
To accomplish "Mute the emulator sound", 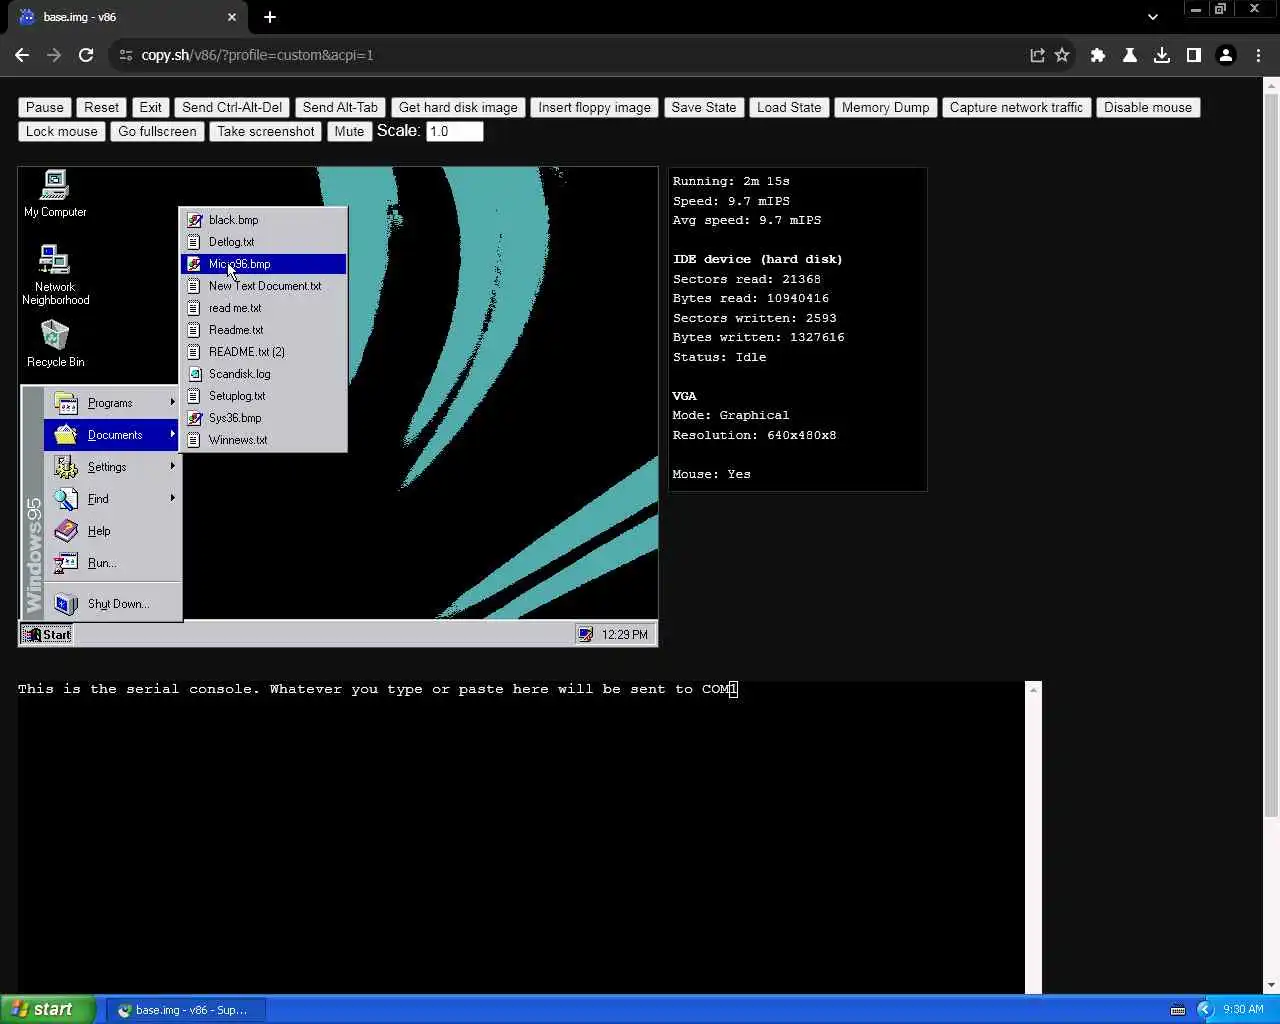I will (x=349, y=131).
